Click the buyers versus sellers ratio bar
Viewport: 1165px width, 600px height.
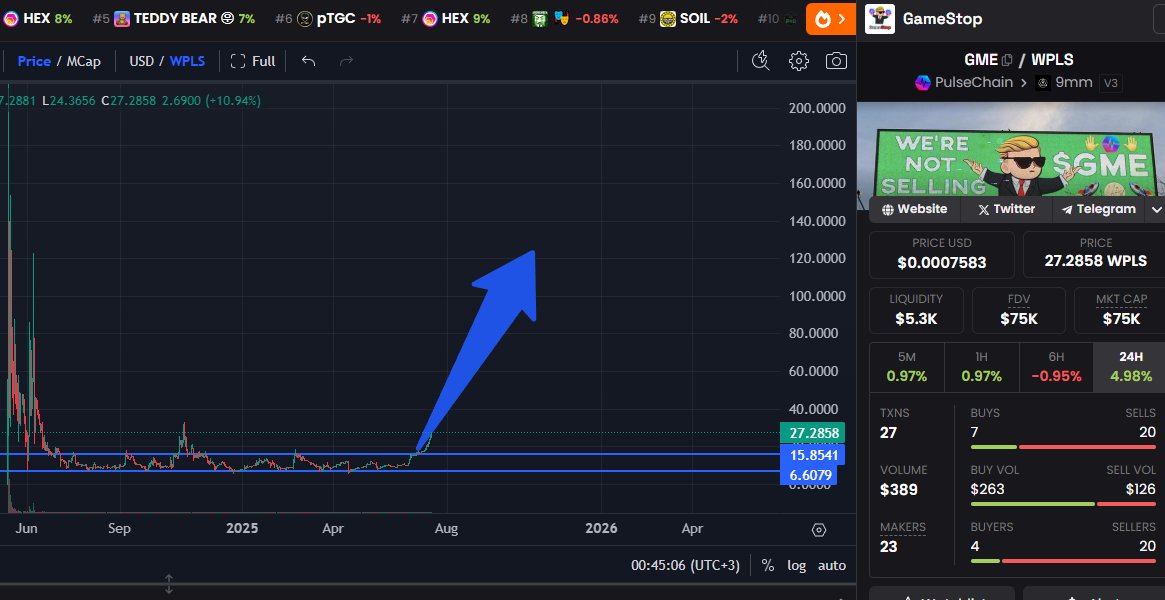[x=1063, y=561]
